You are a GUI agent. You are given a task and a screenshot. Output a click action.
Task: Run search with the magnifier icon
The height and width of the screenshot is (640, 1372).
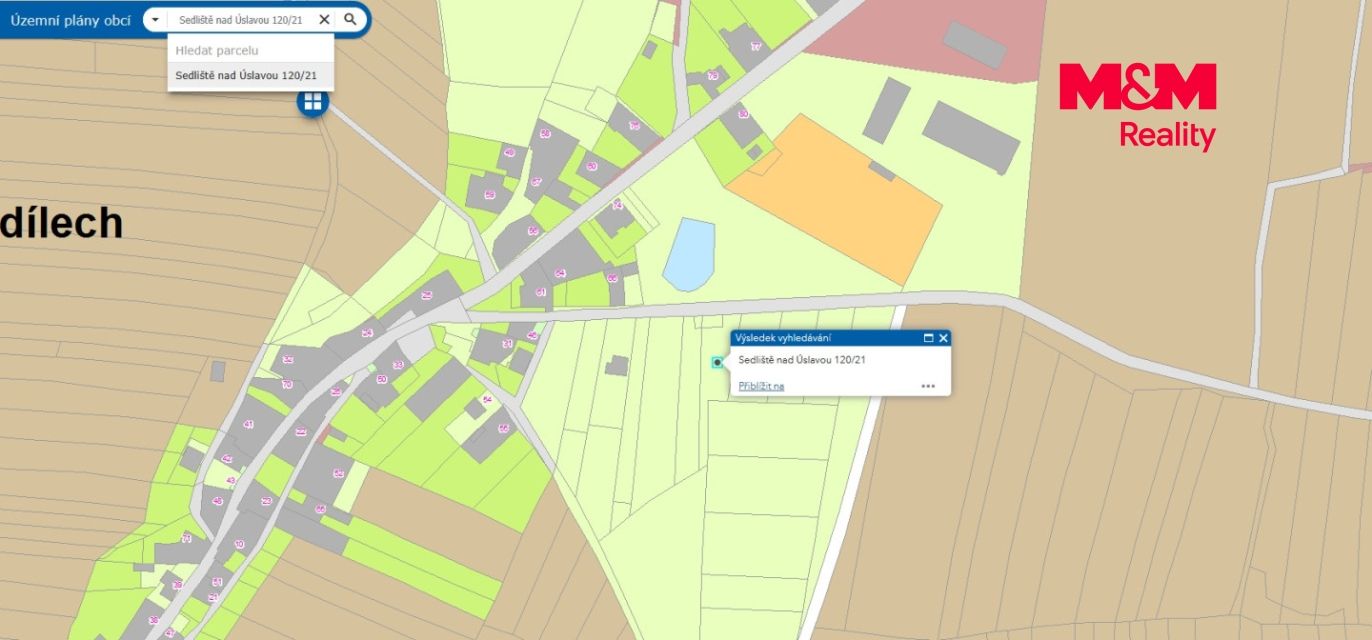tap(350, 19)
